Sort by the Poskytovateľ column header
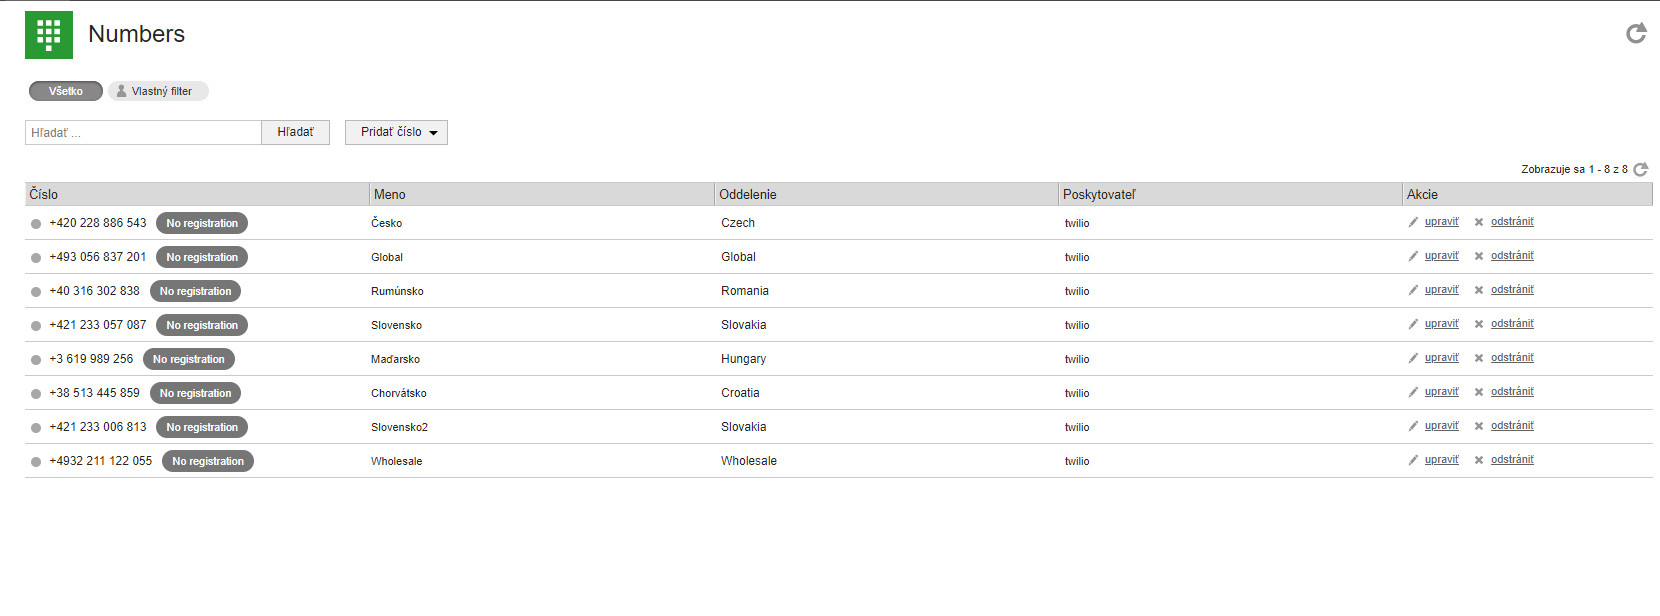Viewport: 1660px width, 616px height. pos(1099,194)
